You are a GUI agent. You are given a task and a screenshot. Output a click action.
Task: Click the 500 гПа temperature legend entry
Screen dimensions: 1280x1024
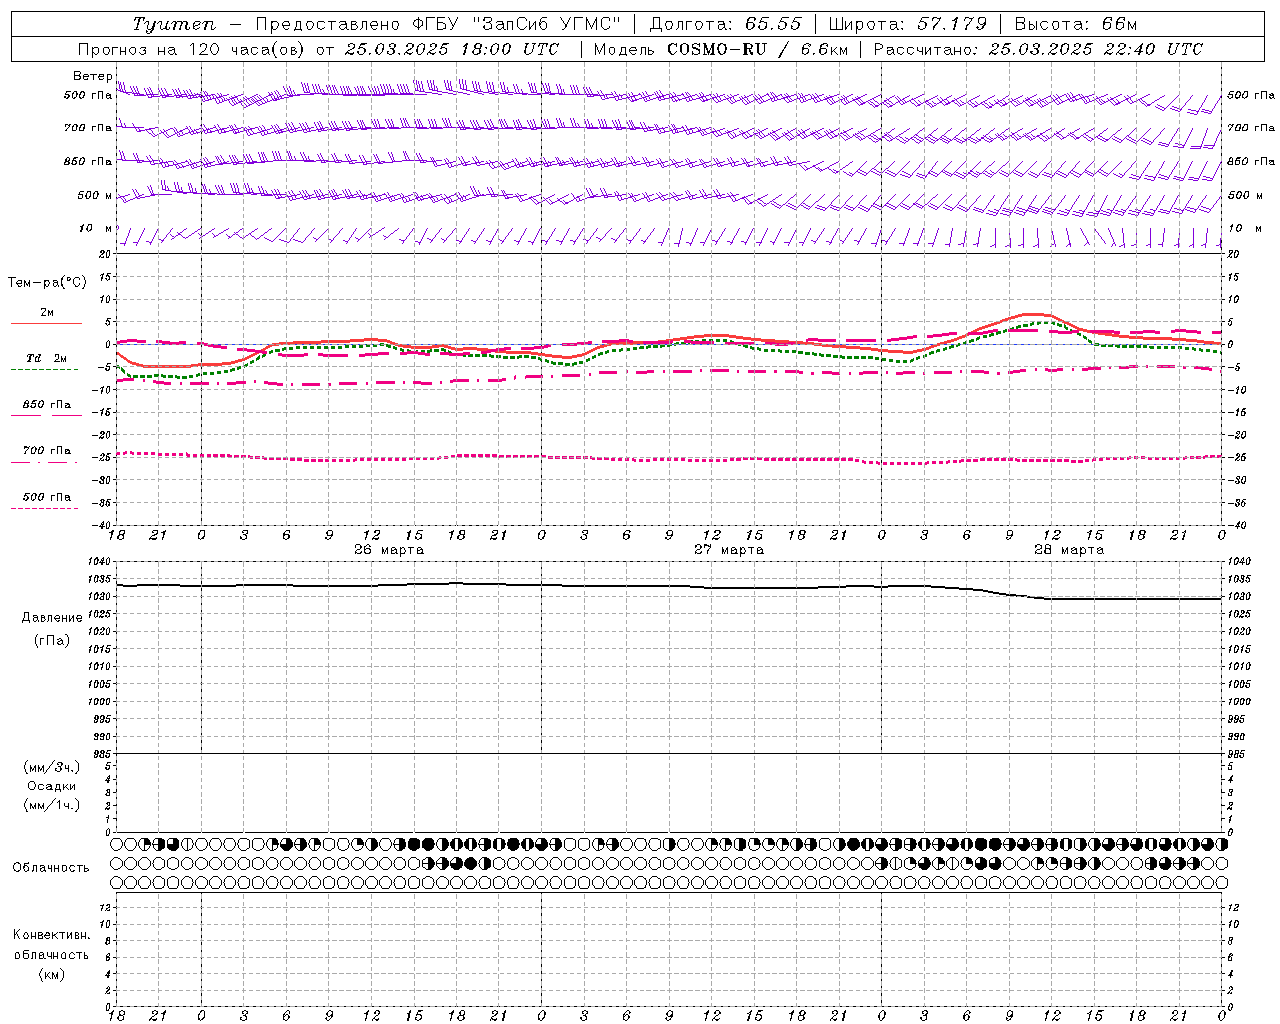click(x=46, y=497)
